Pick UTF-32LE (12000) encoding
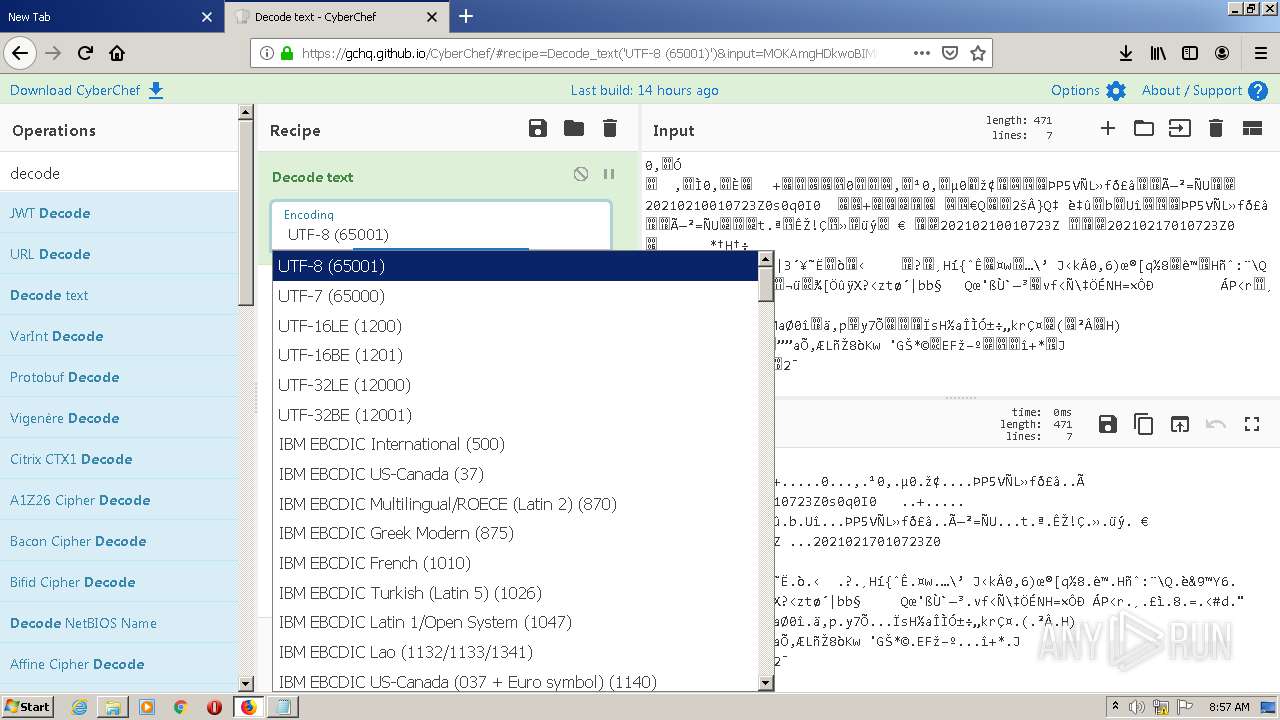Screen dimensions: 1280x720 [x=516, y=385]
